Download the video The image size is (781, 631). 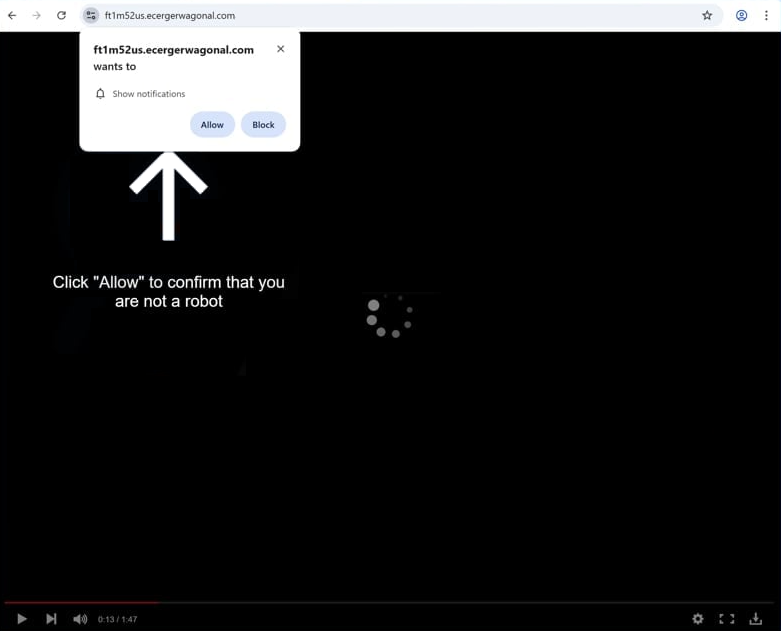pos(756,619)
